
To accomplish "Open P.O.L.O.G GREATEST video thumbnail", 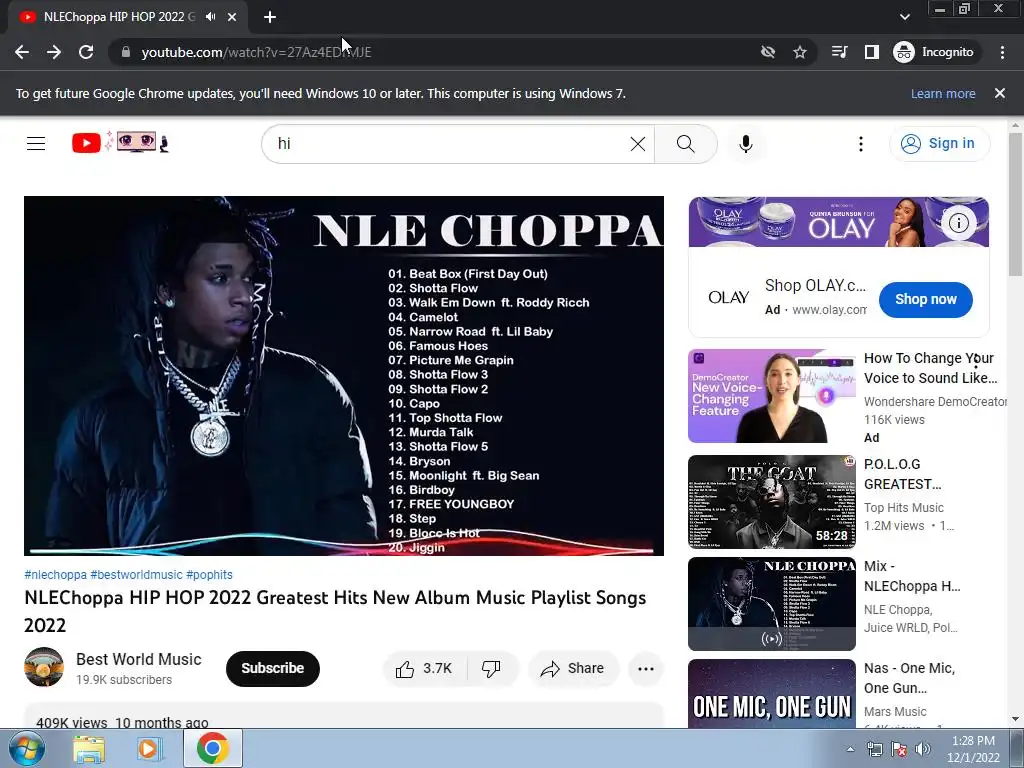I will pyautogui.click(x=772, y=502).
